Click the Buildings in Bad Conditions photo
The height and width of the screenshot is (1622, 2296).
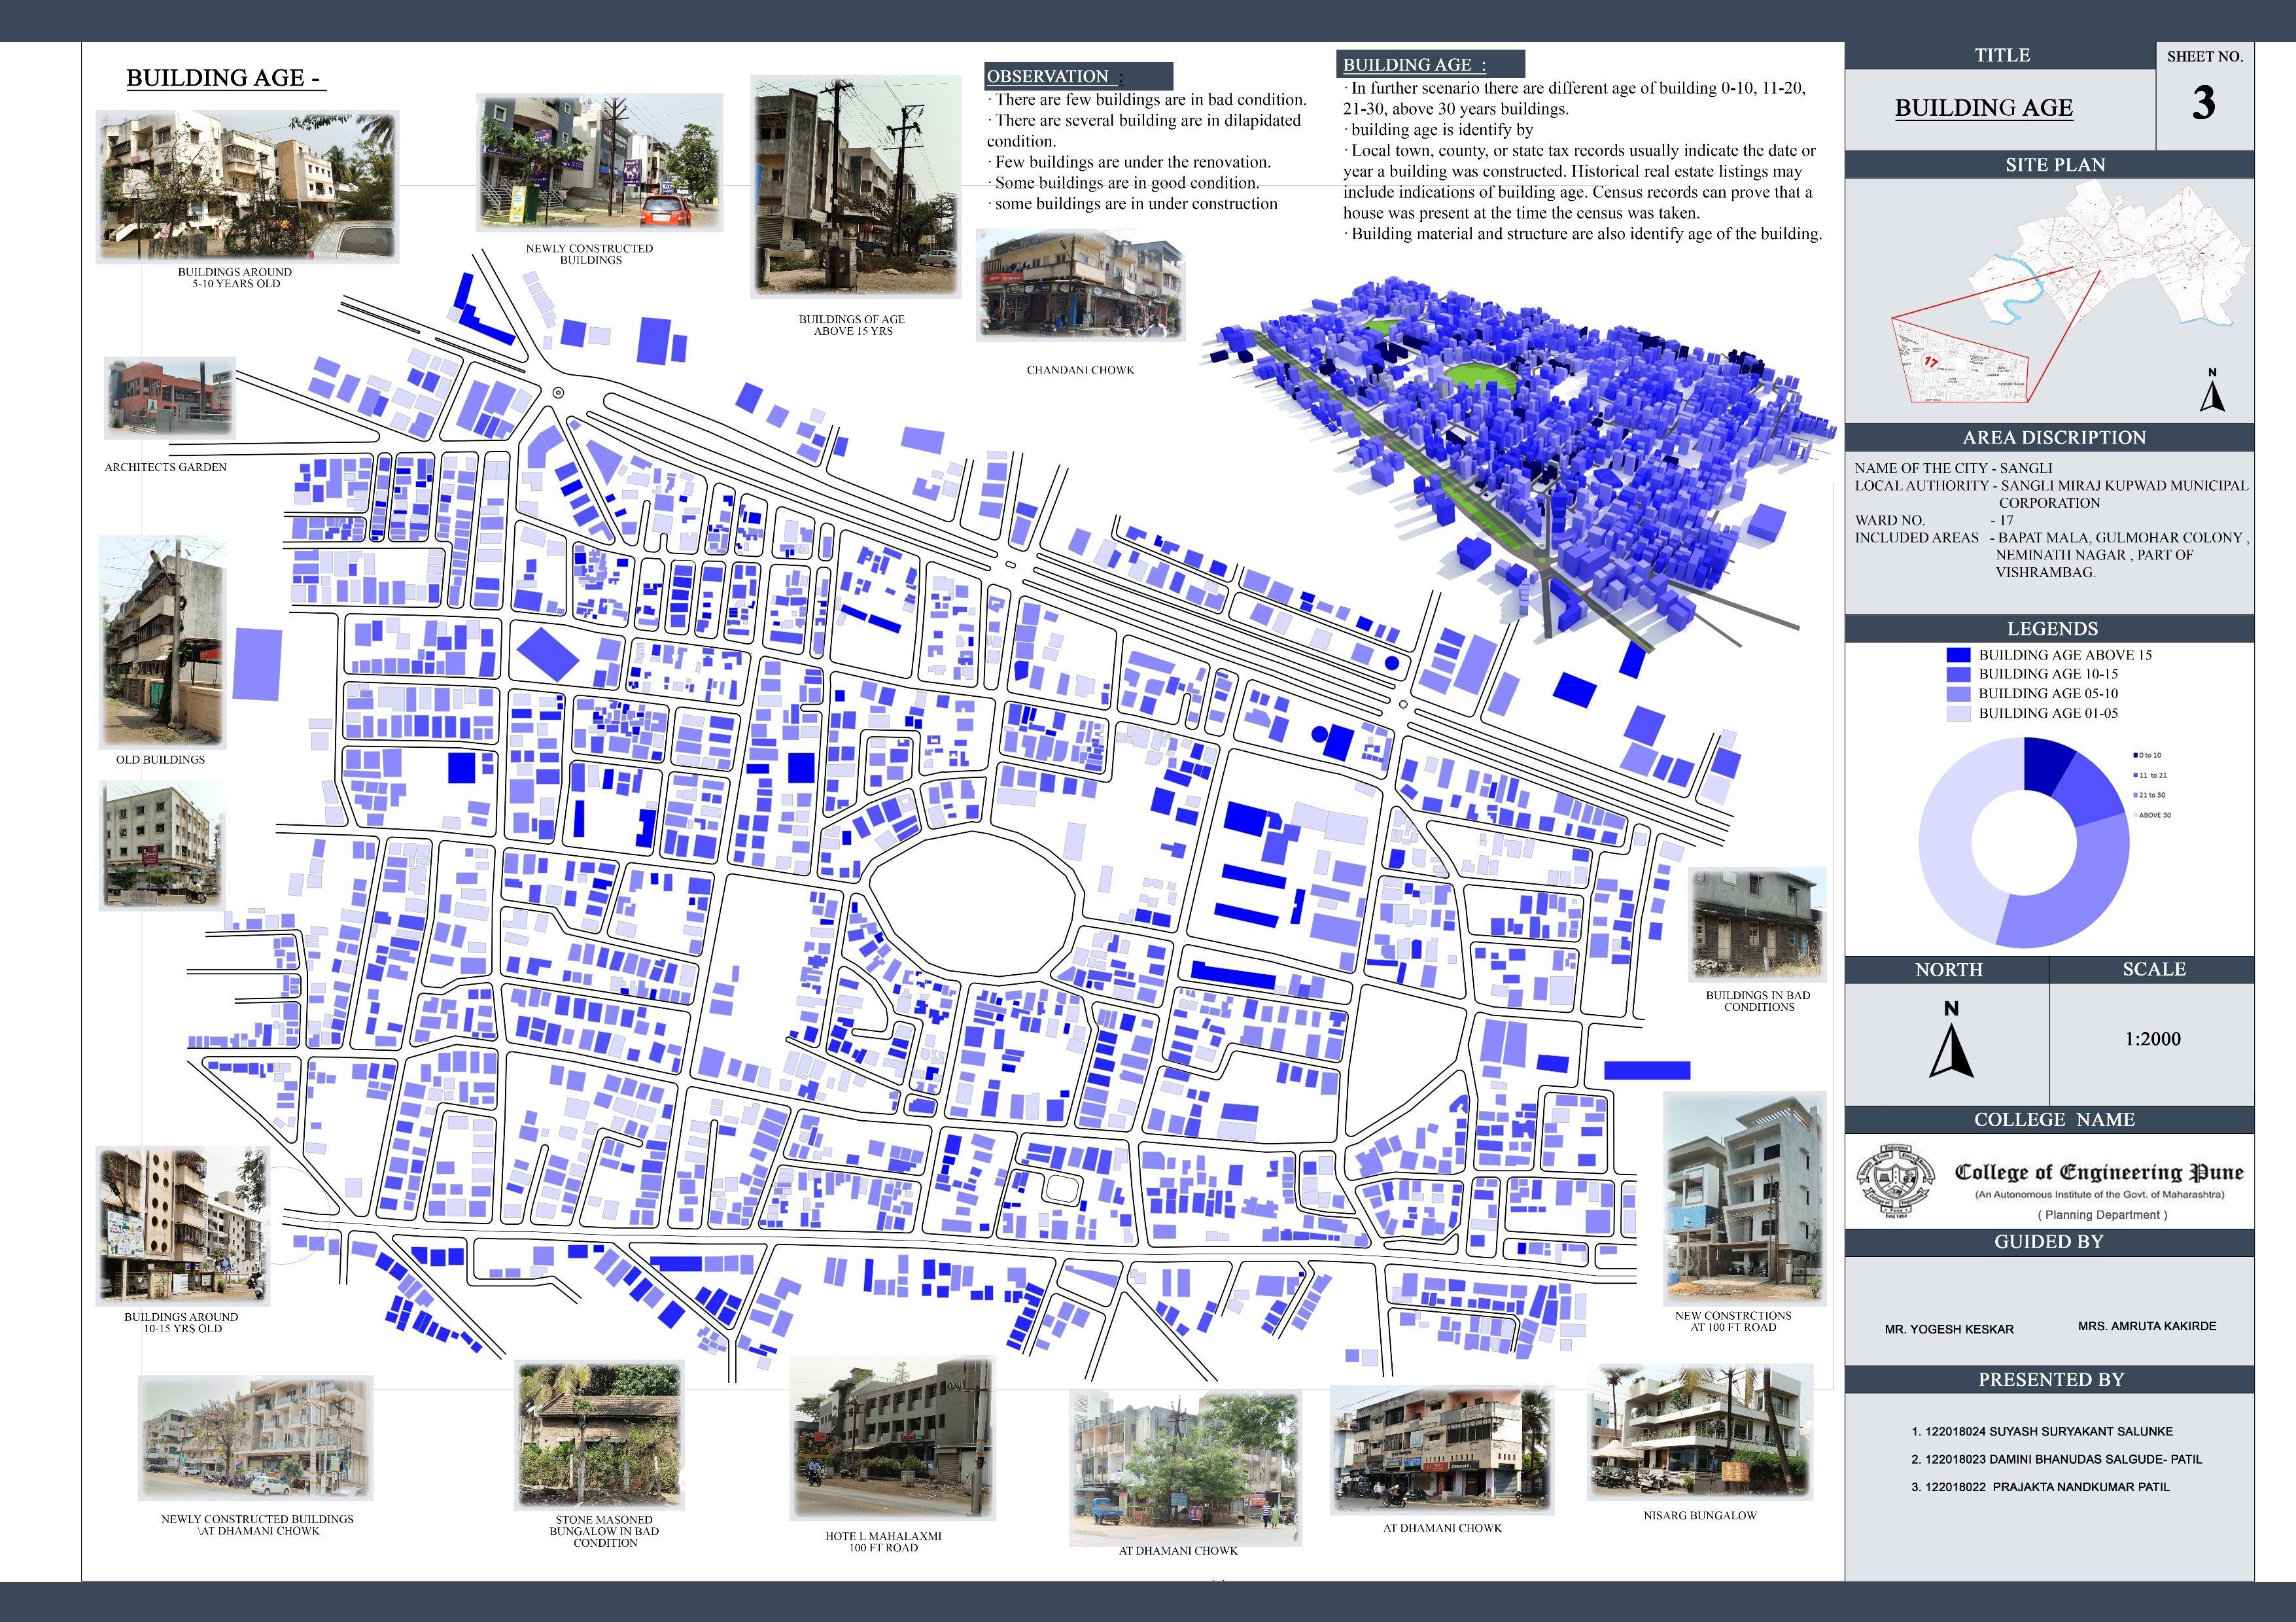(1757, 925)
